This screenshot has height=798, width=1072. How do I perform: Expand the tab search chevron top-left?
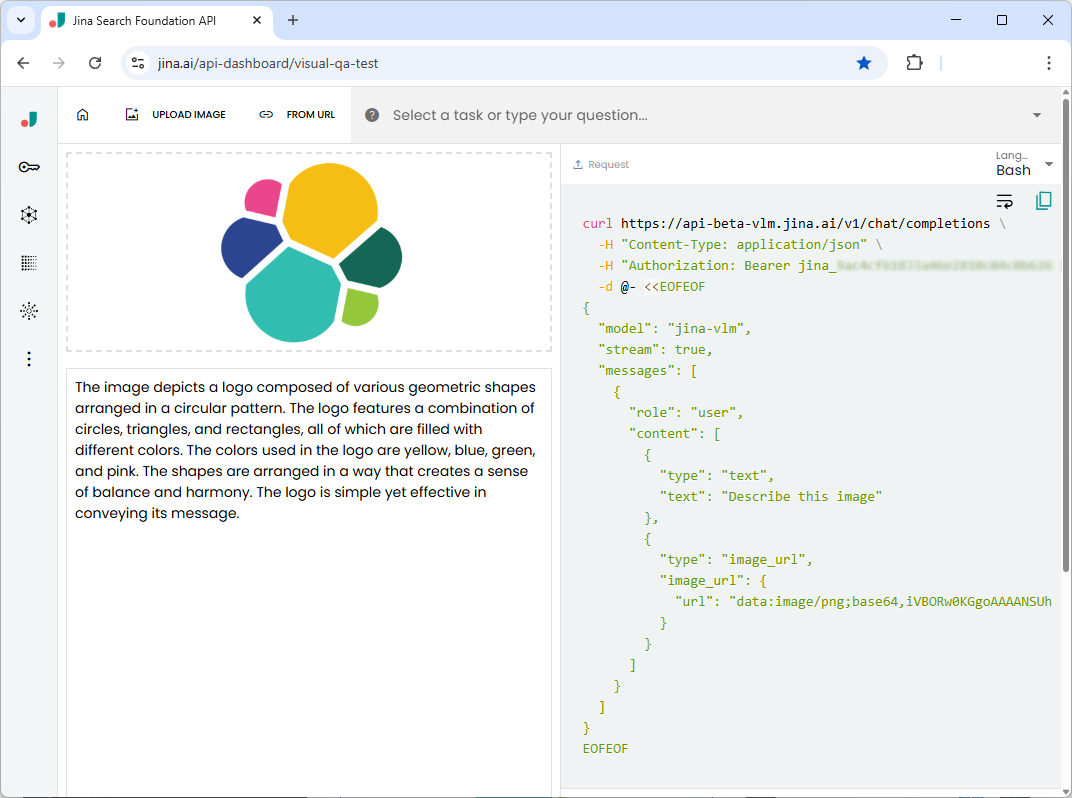pyautogui.click(x=20, y=19)
